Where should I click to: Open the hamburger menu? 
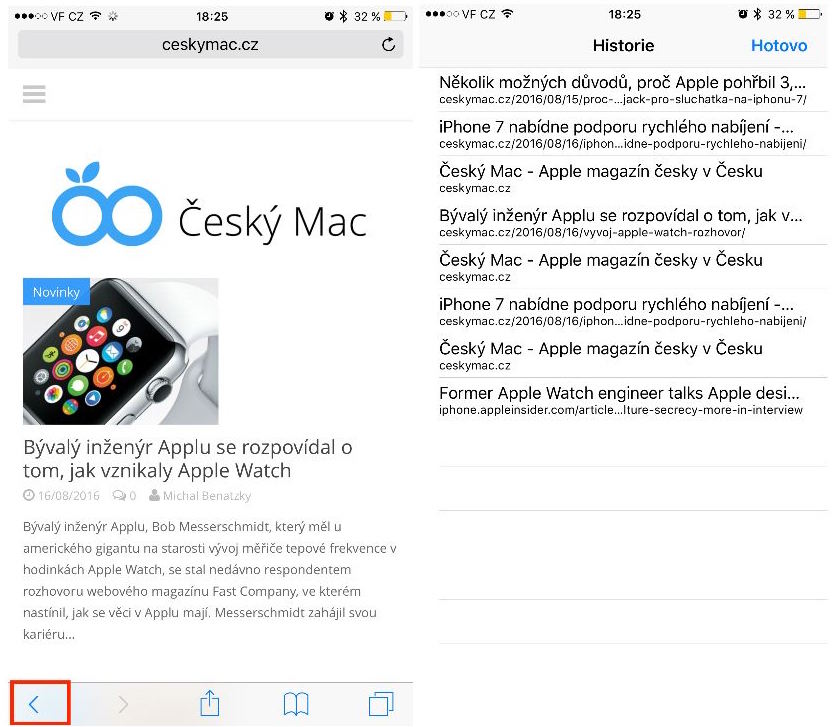[x=34, y=94]
